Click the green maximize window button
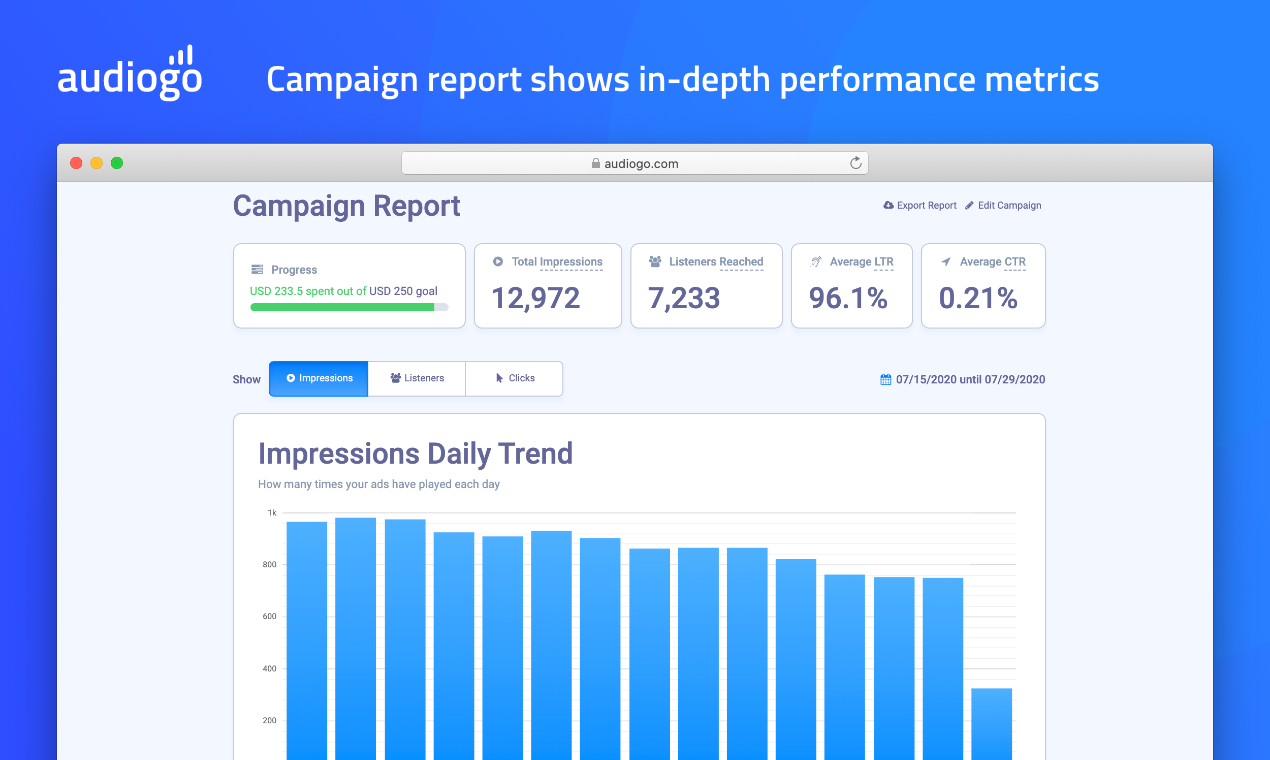The width and height of the screenshot is (1270, 760). [117, 163]
